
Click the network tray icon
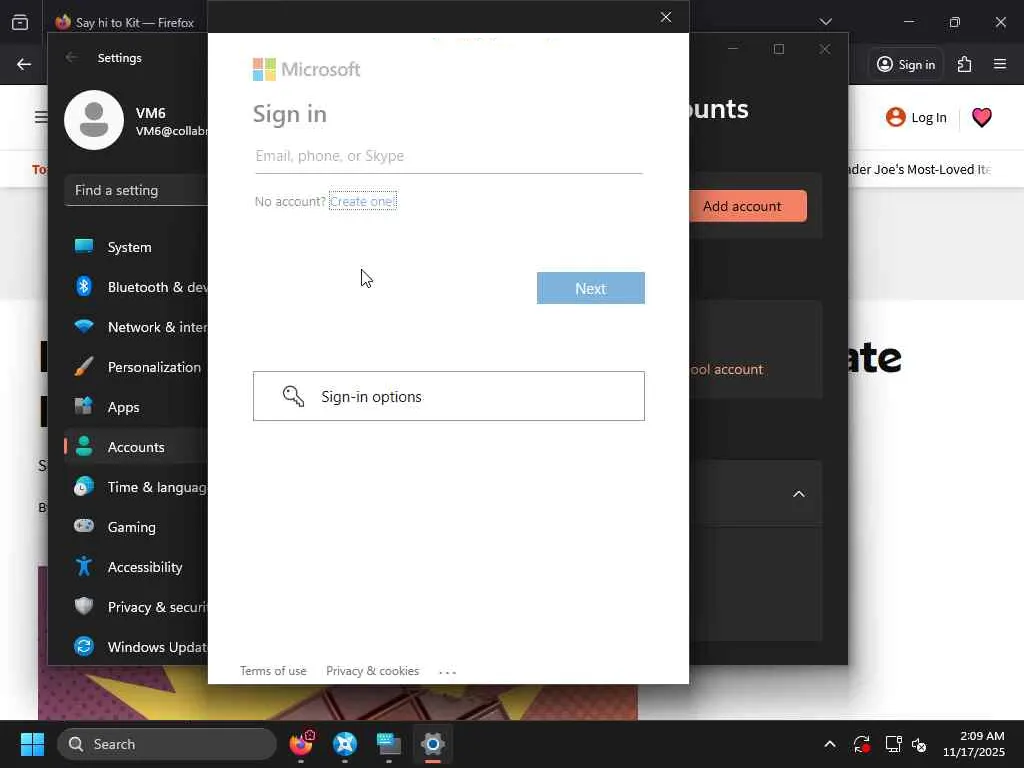[892, 744]
